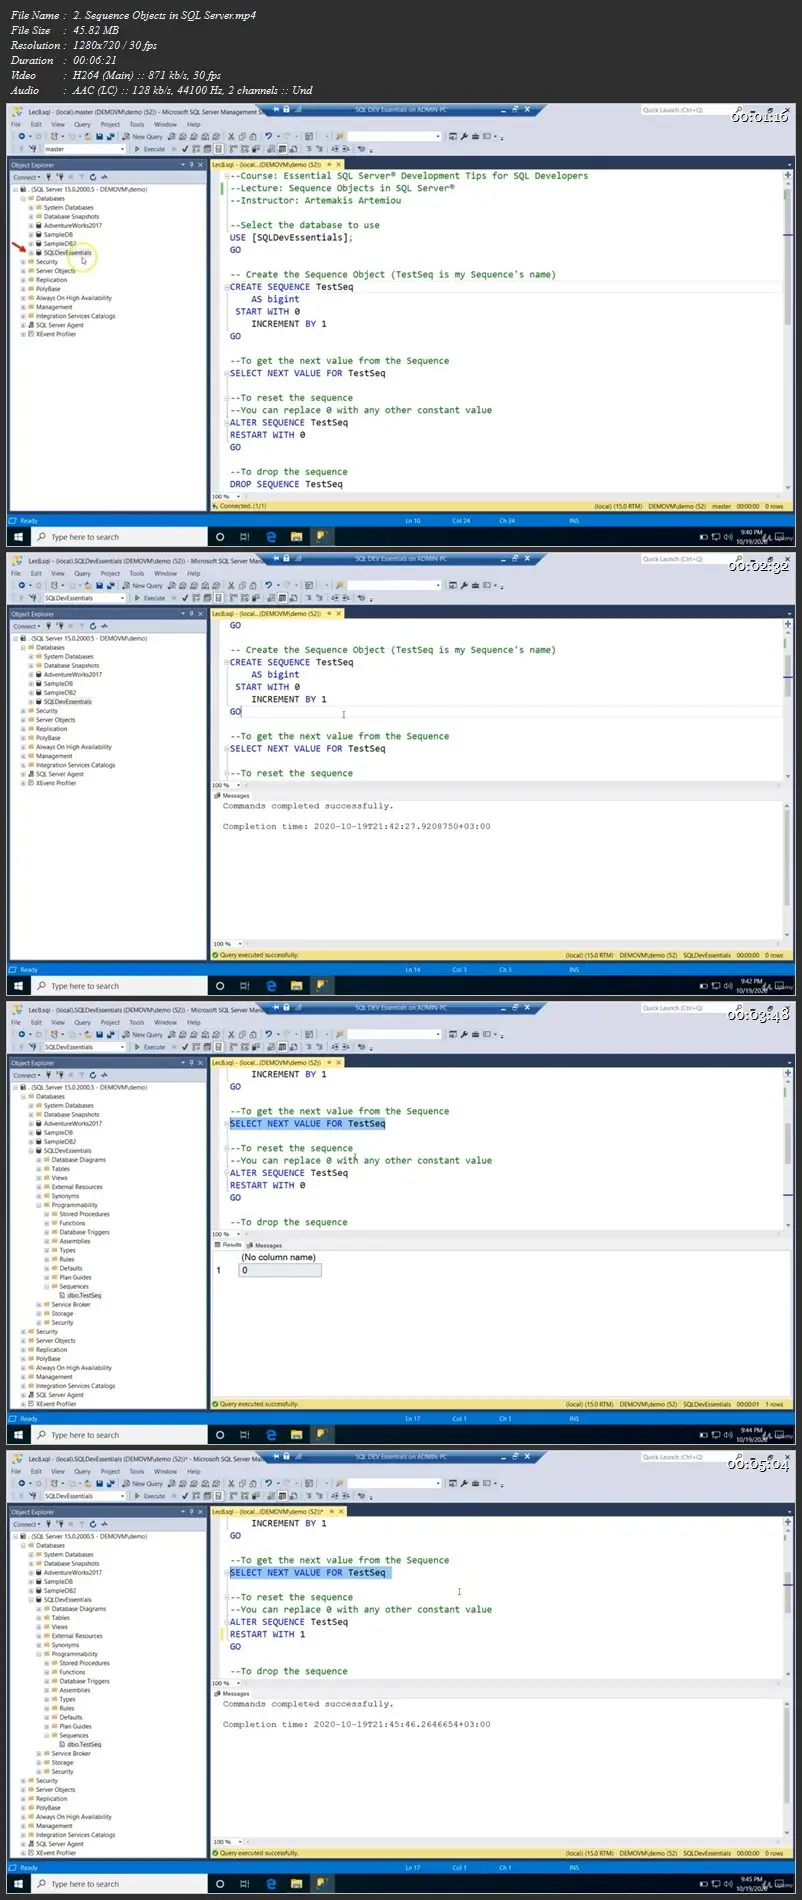
Task: Select Stored Procedures in the 00:03:48 frame tree
Action: (84, 1214)
